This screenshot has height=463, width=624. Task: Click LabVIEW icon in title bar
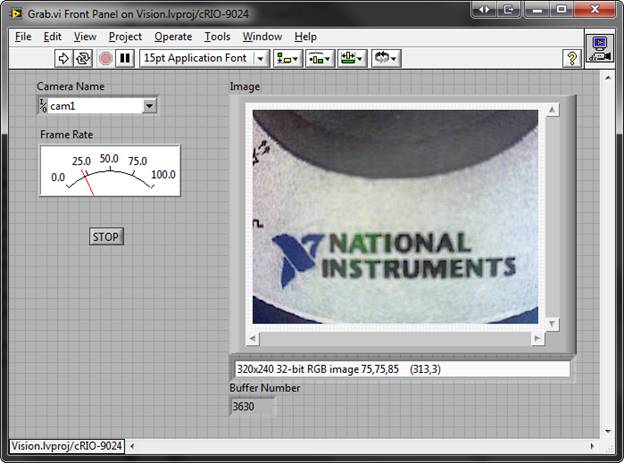coord(16,14)
